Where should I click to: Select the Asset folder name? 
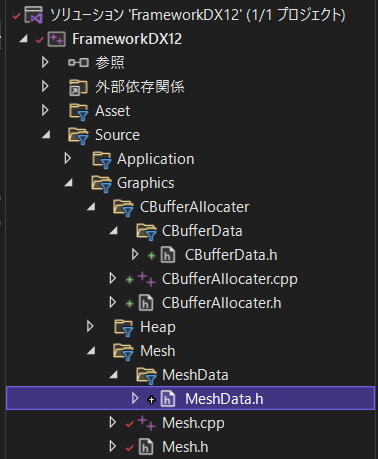point(112,111)
